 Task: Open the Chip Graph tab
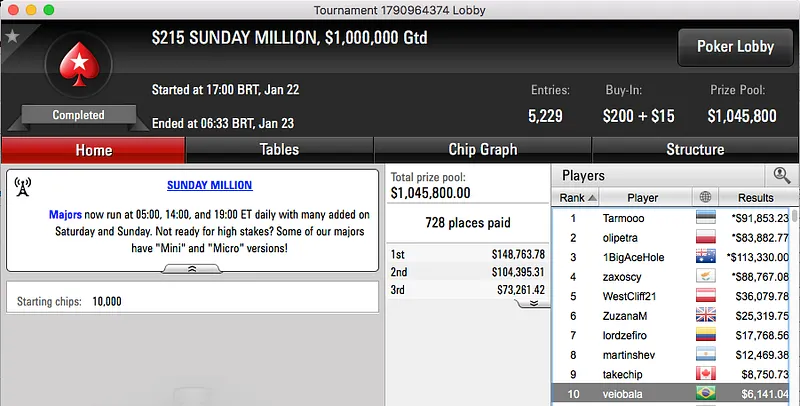tap(482, 150)
